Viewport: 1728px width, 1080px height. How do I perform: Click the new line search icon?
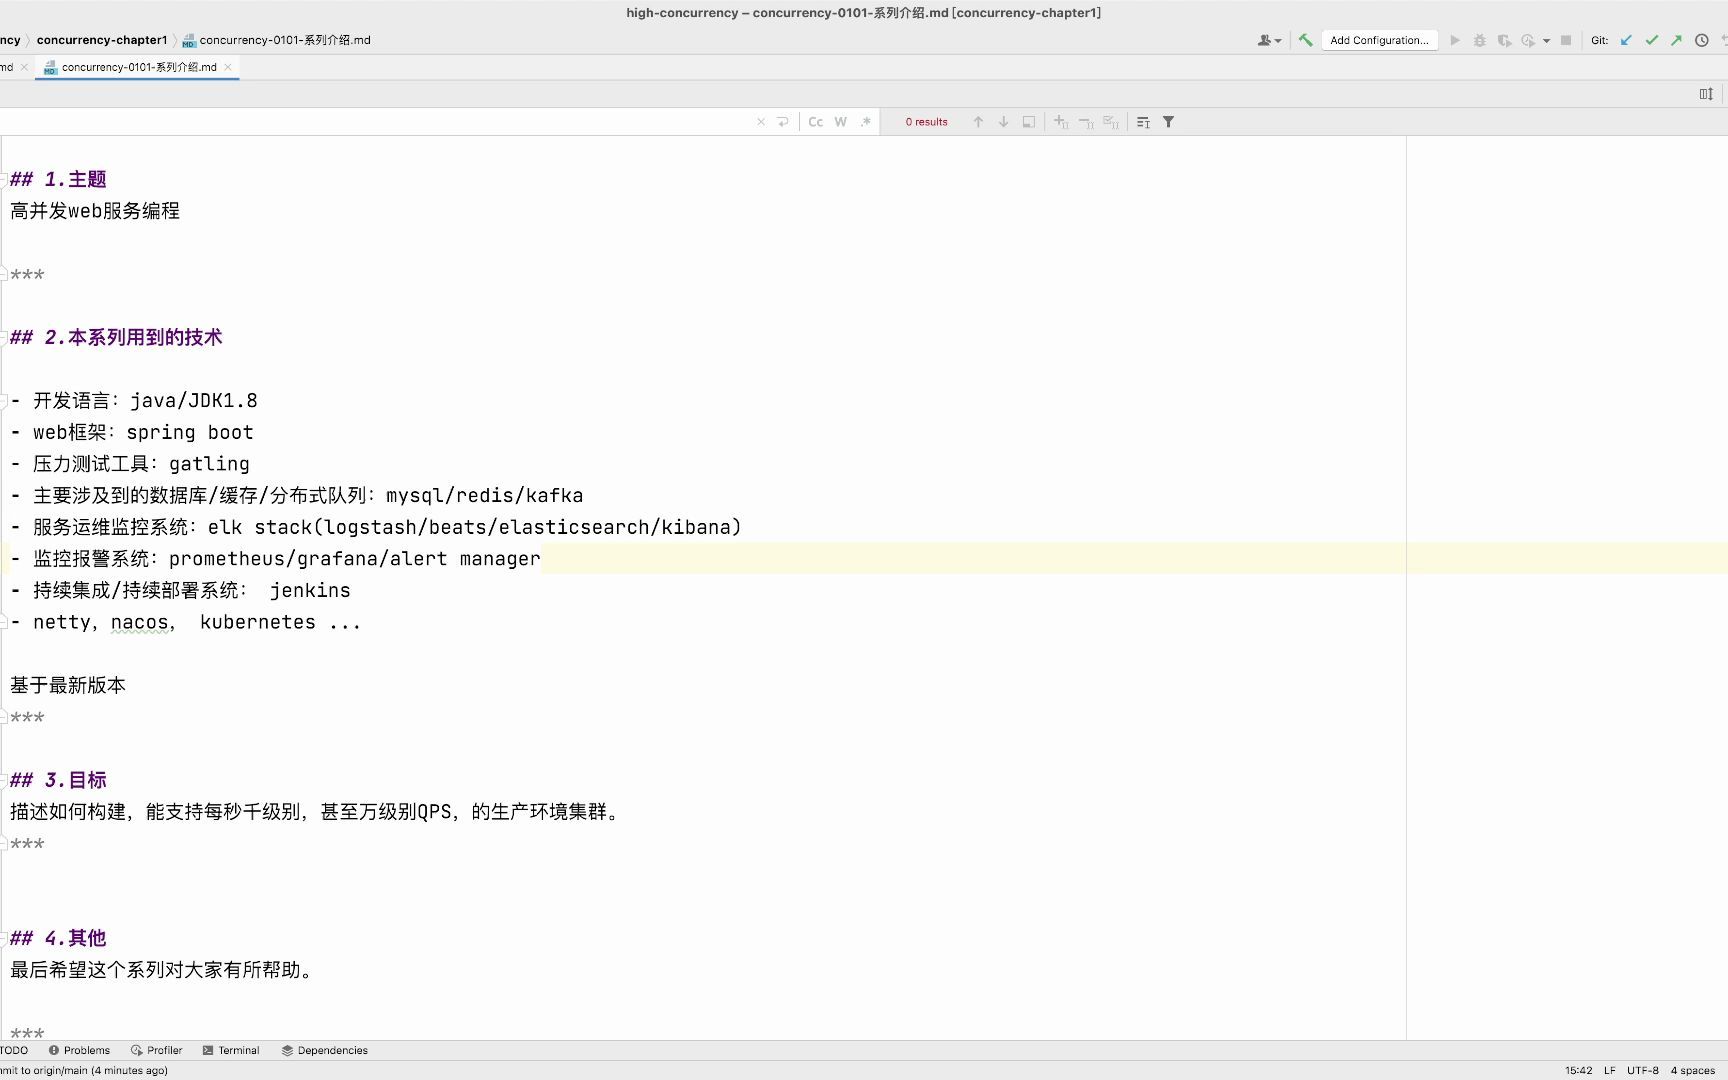[x=783, y=122]
